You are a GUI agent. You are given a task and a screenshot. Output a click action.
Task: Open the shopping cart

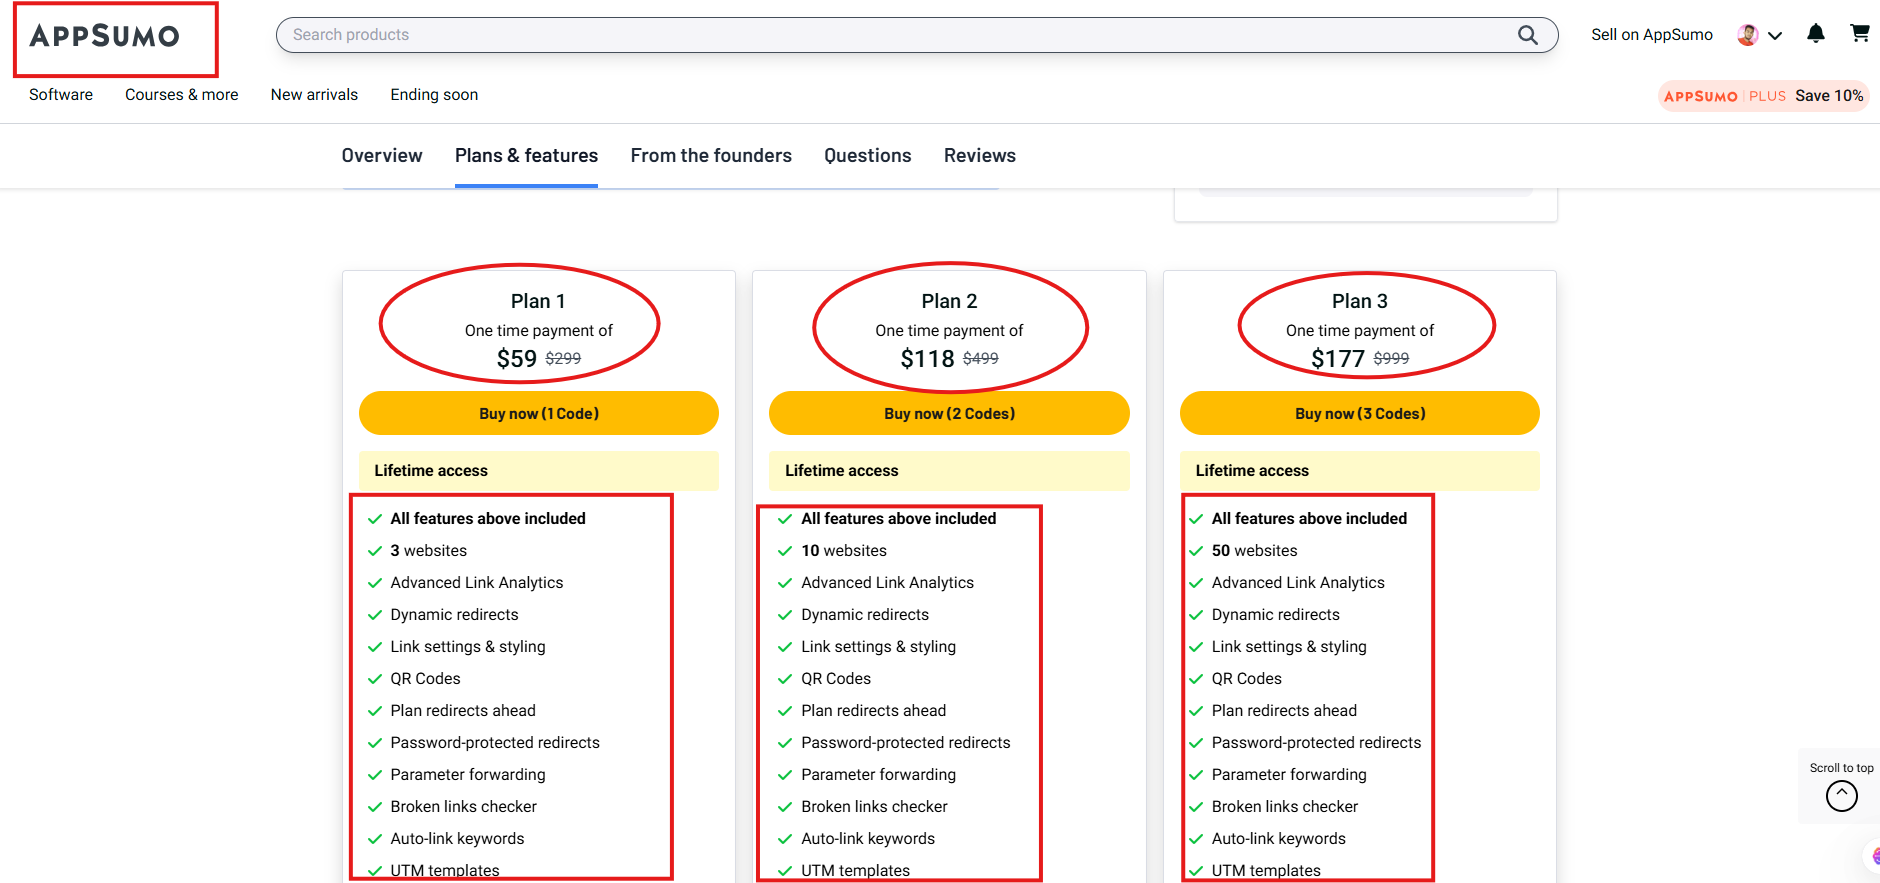[x=1859, y=34]
